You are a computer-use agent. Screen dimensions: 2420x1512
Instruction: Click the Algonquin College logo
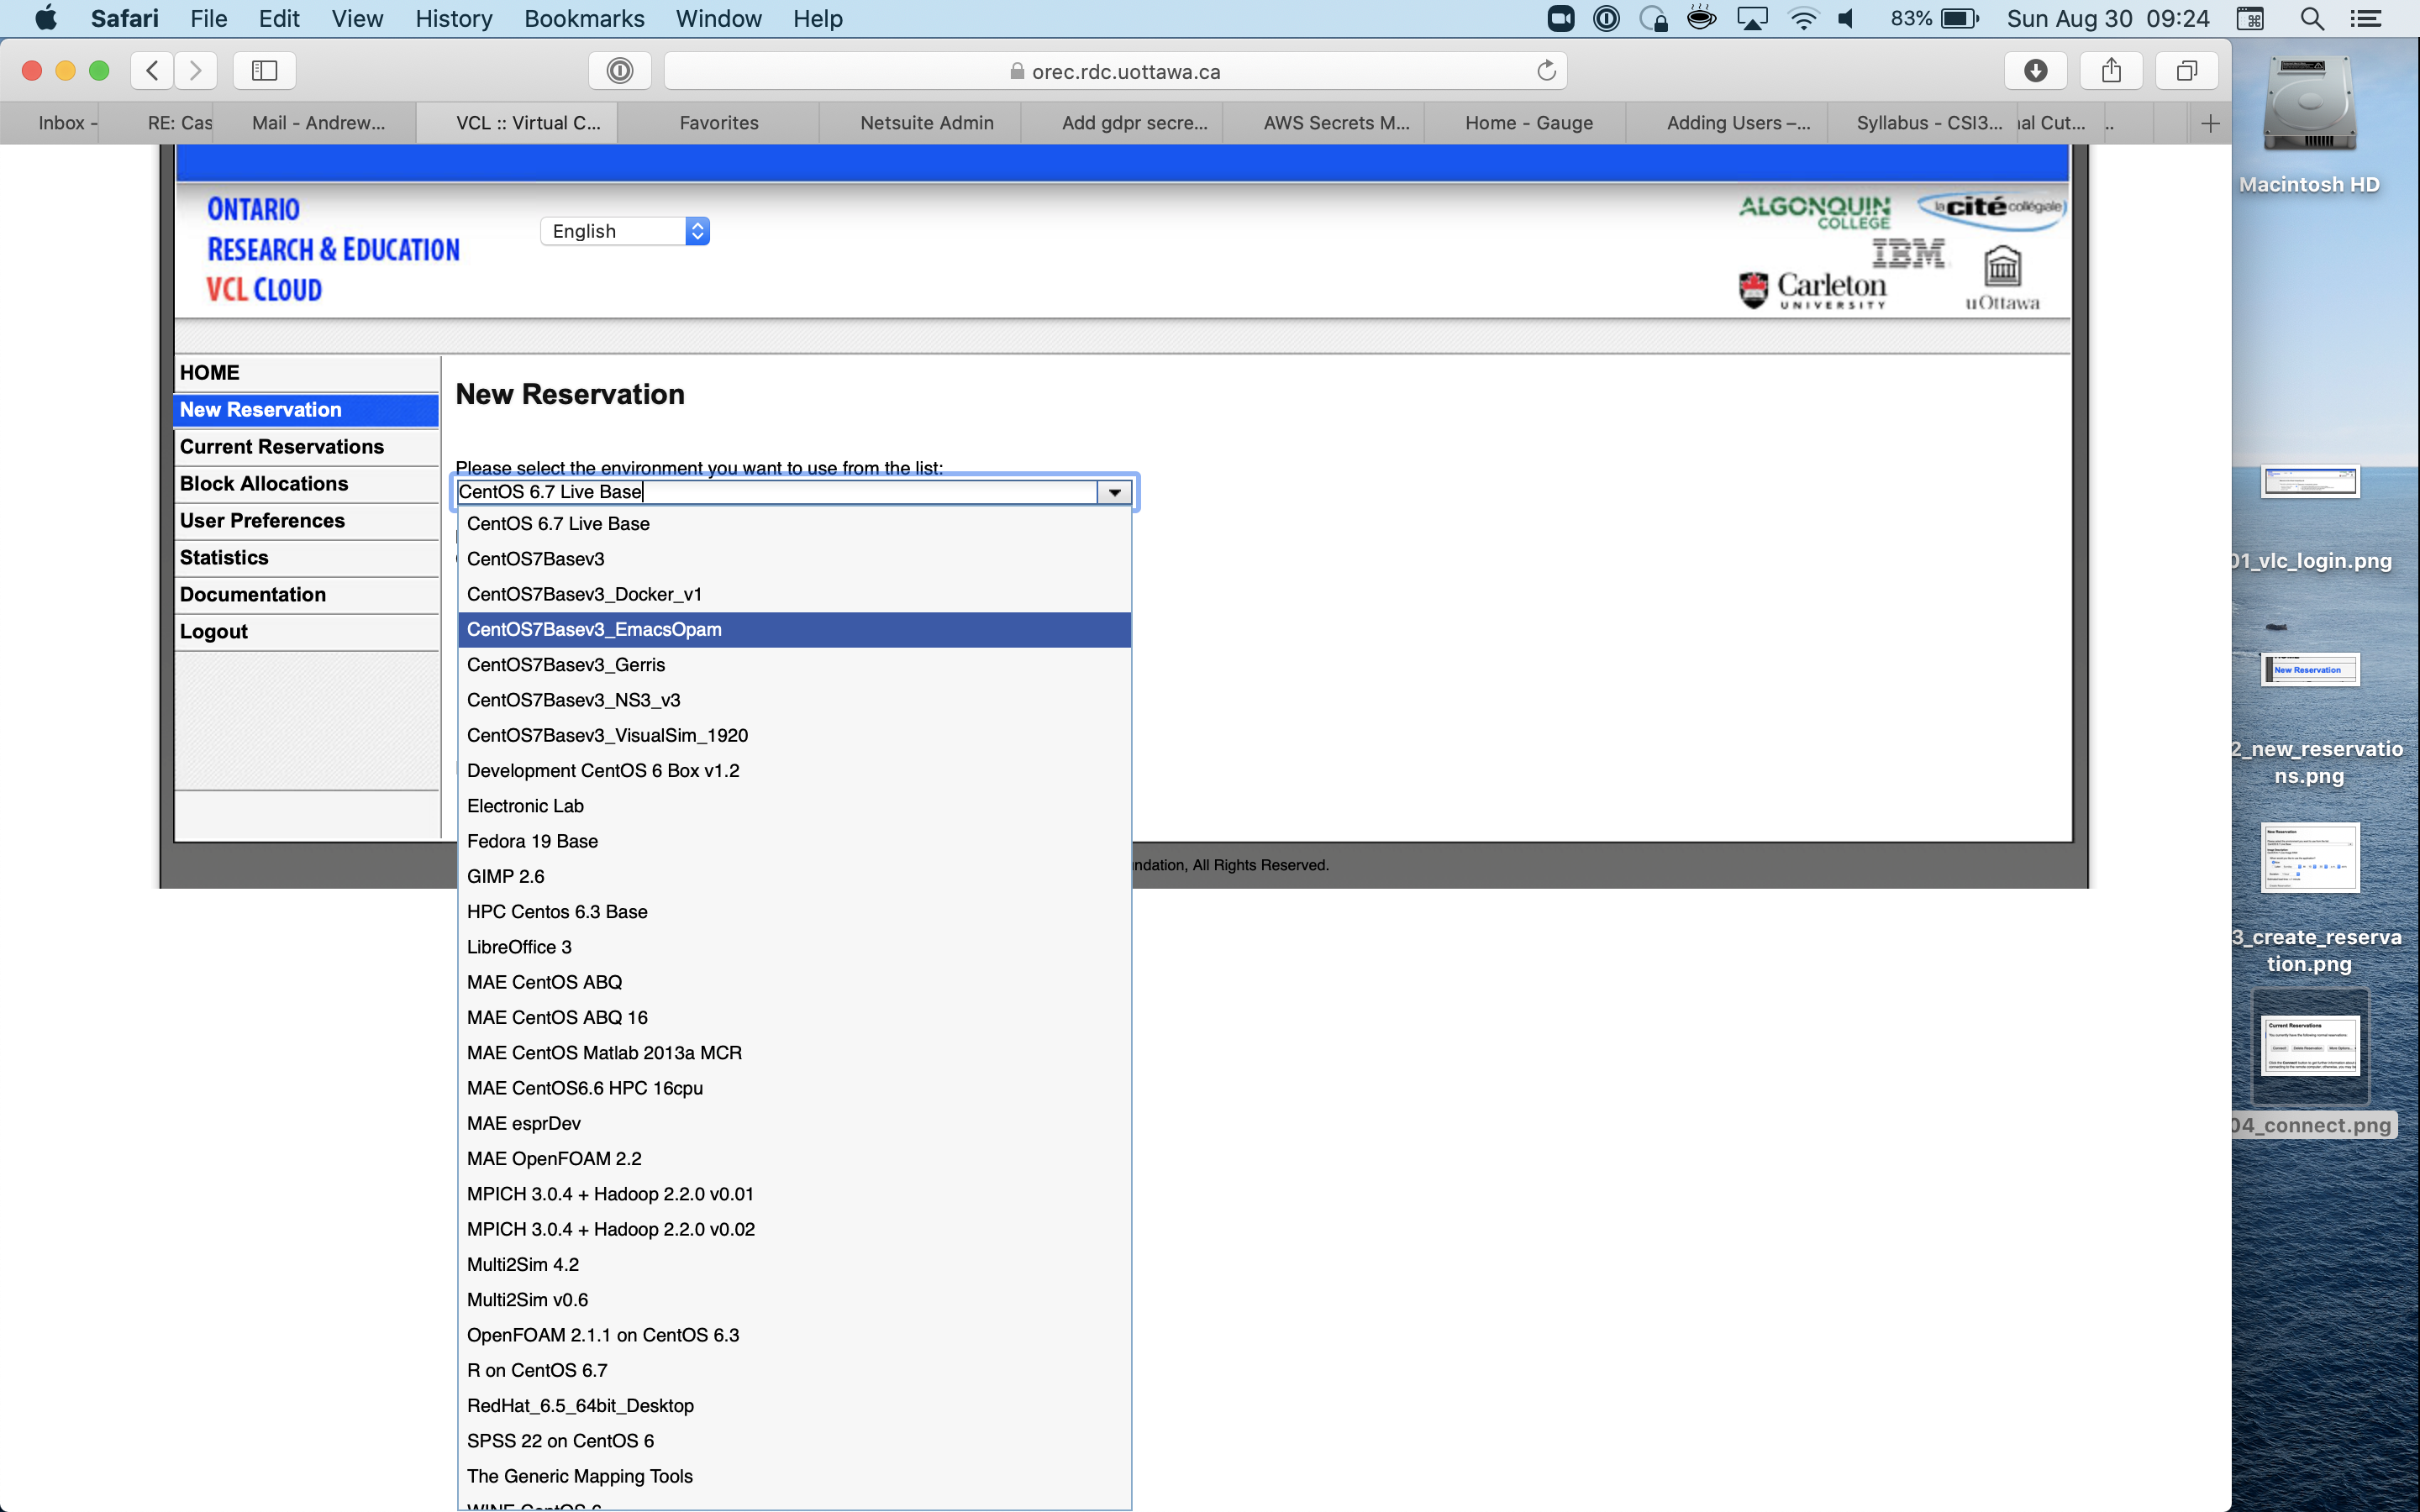[x=1815, y=212]
